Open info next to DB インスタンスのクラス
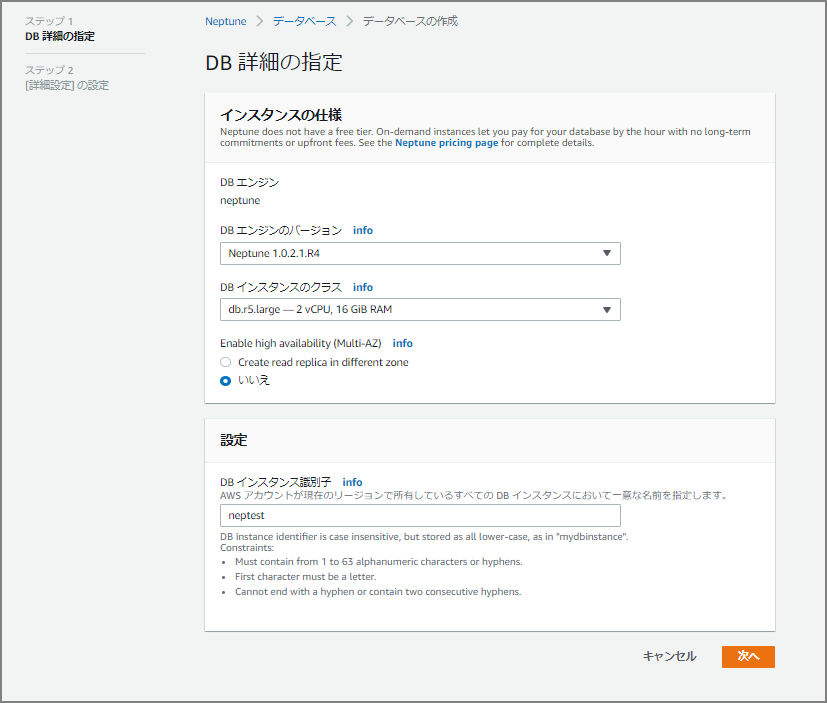 (x=362, y=287)
